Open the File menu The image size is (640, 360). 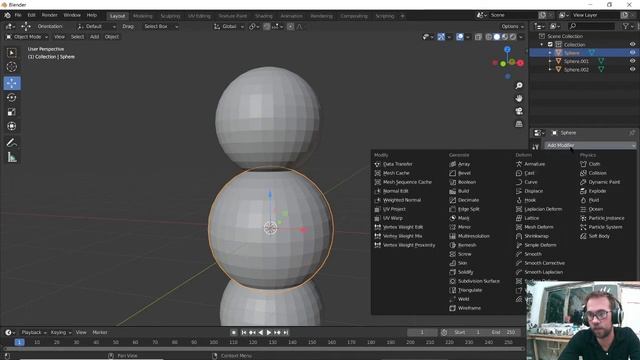pos(18,15)
